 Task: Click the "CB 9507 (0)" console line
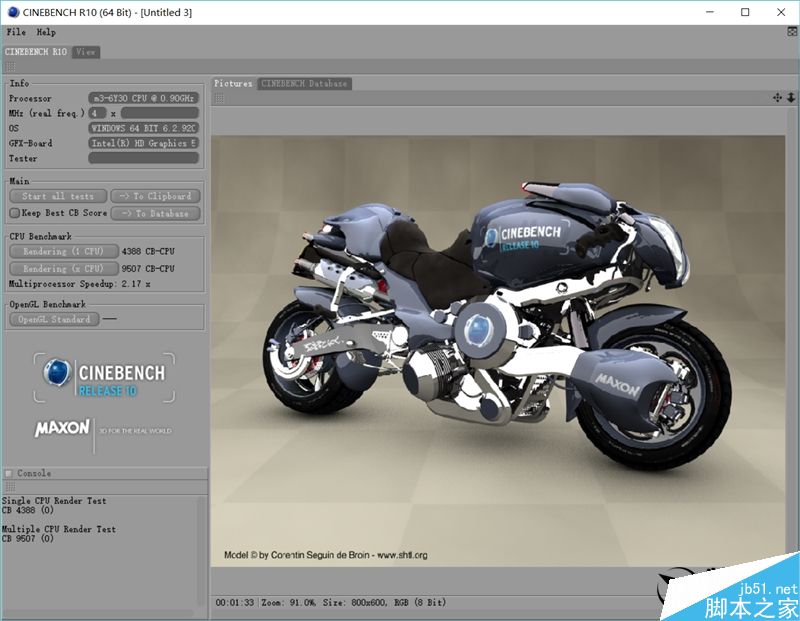[28, 538]
